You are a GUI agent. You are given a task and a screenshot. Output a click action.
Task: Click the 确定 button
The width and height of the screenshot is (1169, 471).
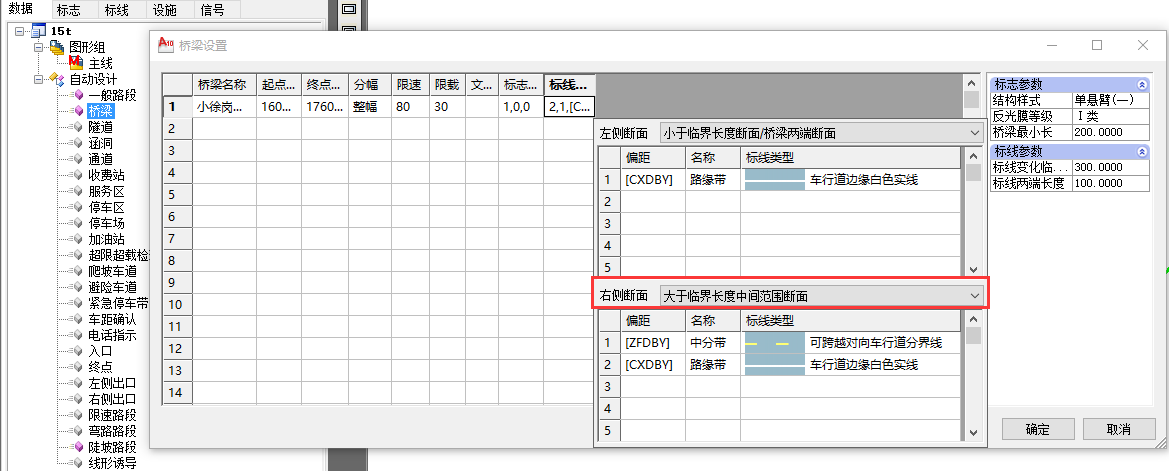click(x=1037, y=429)
